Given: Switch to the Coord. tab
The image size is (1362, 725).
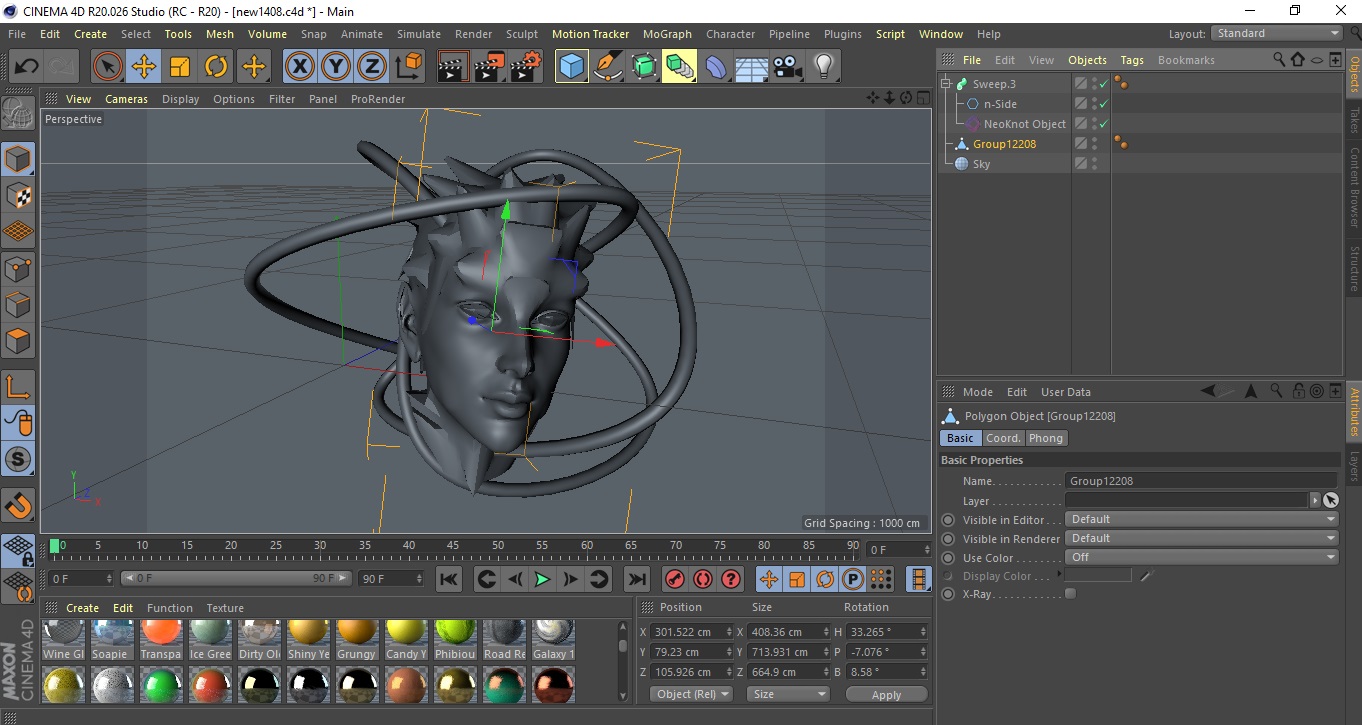Looking at the screenshot, I should (1003, 438).
